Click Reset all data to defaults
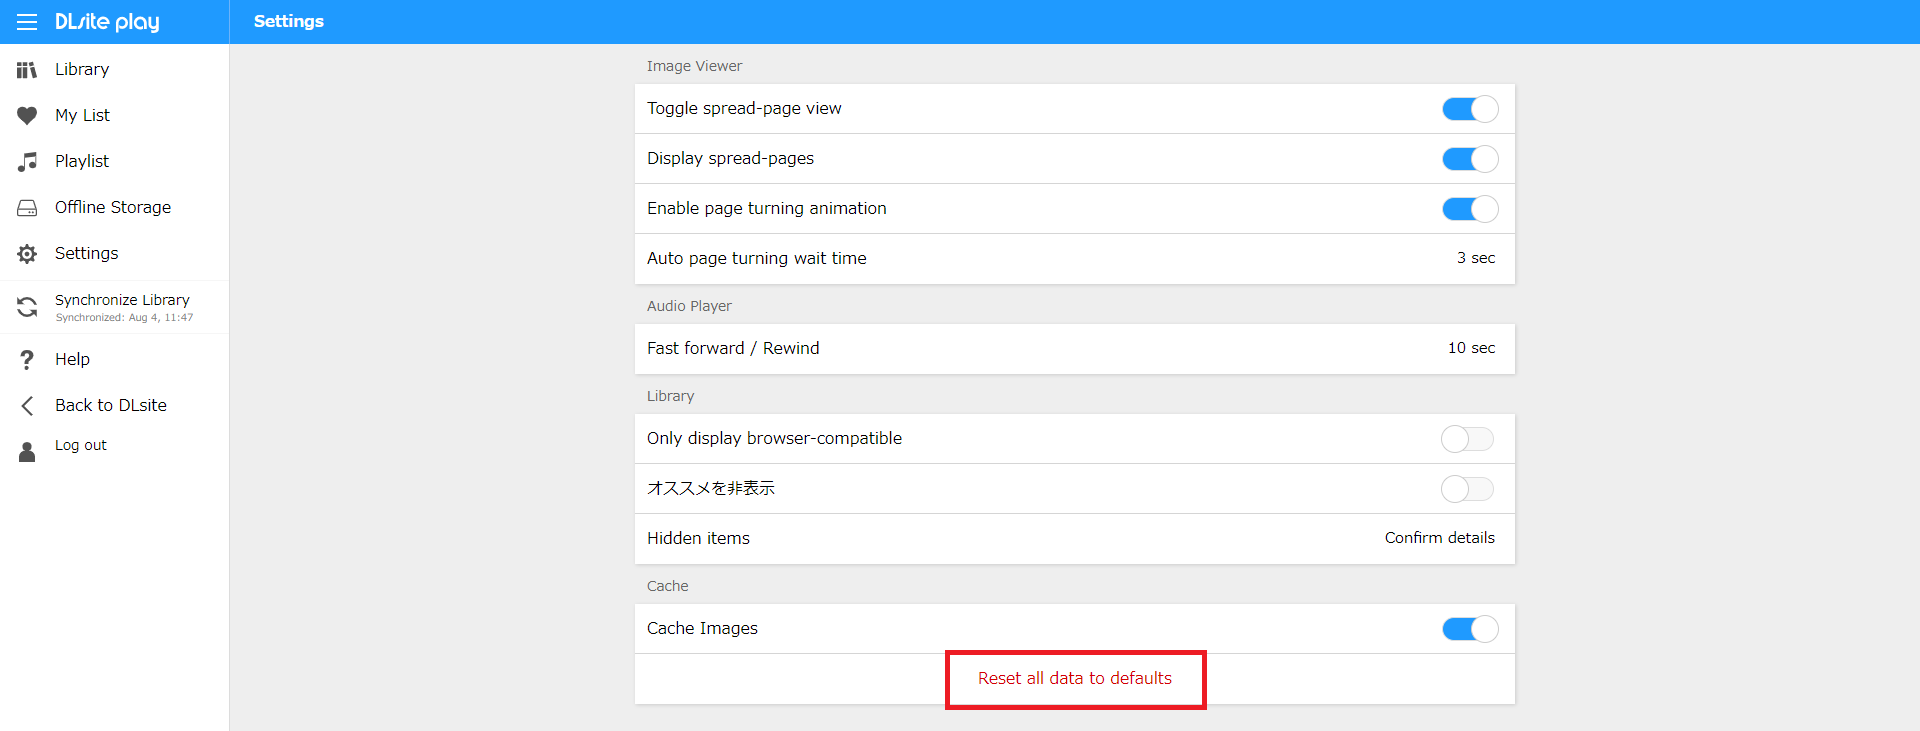1920x731 pixels. [x=1075, y=678]
